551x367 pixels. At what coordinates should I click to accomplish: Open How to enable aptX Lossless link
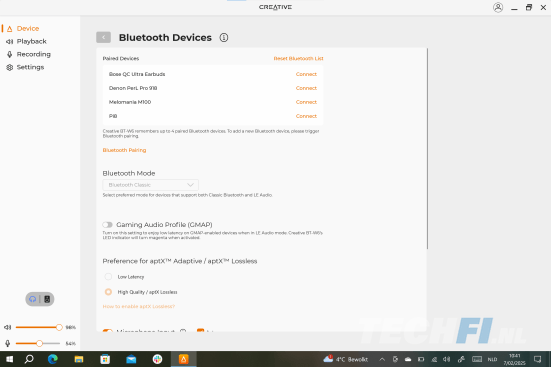pos(138,307)
